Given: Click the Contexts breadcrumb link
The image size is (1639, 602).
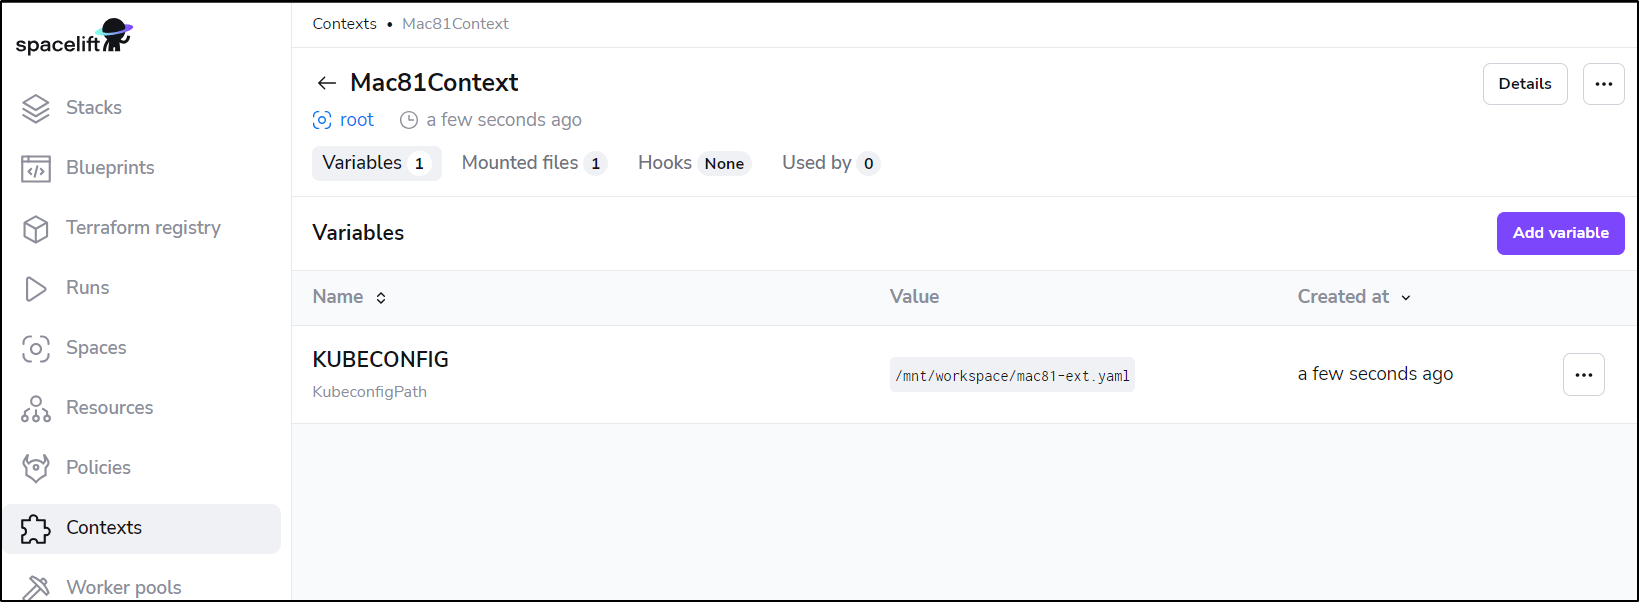Looking at the screenshot, I should pos(345,24).
